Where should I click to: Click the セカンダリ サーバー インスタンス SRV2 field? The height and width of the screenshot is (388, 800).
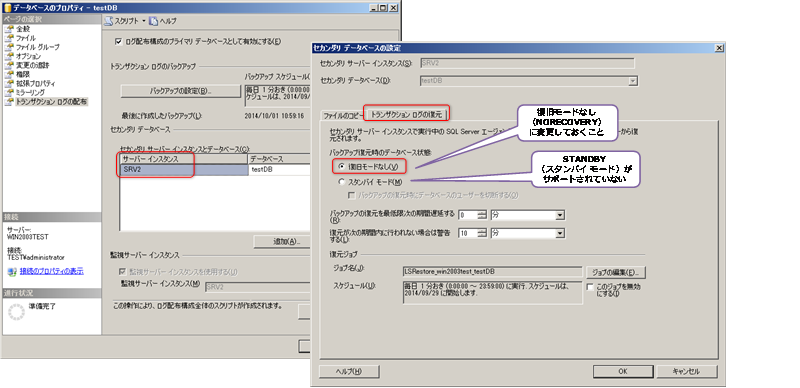tap(527, 63)
